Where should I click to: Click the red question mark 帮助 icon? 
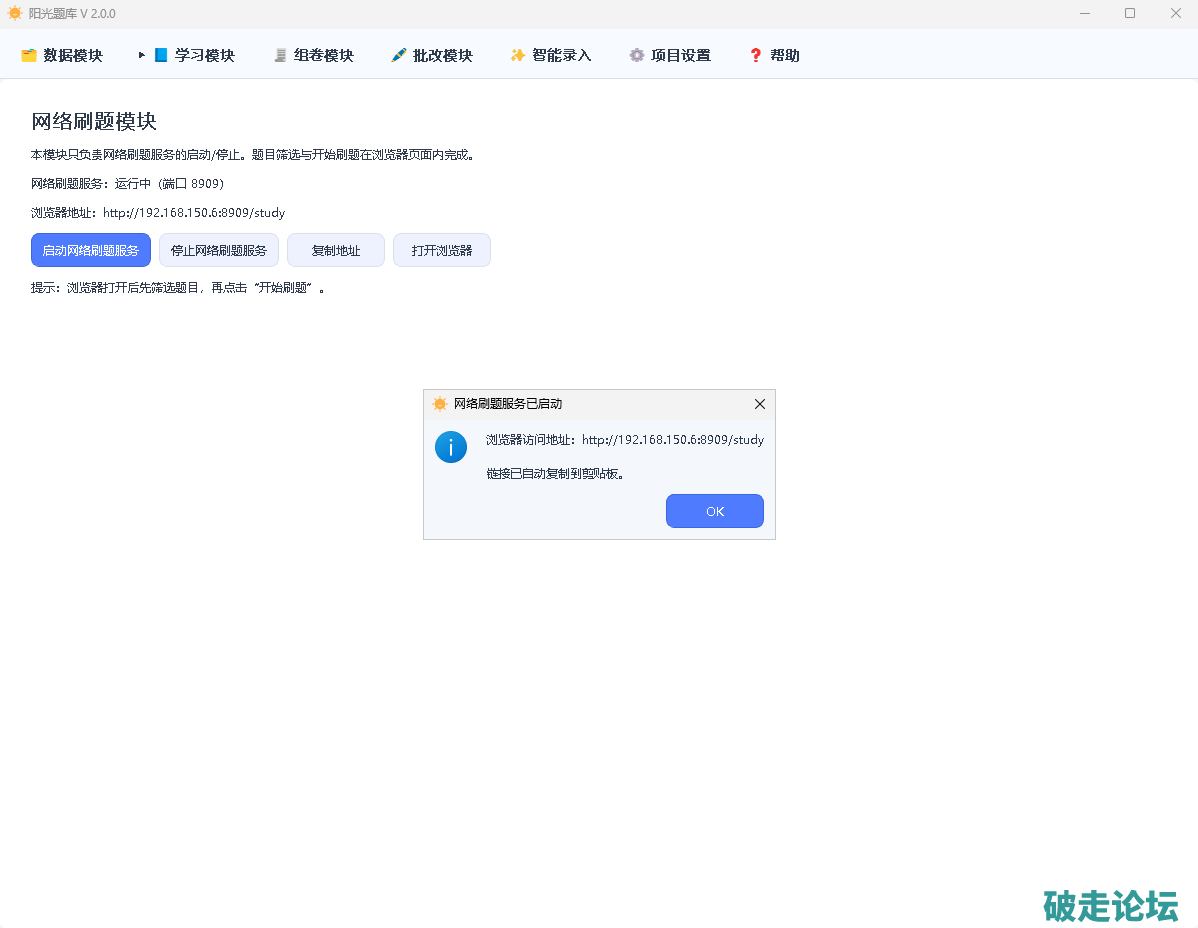(756, 56)
